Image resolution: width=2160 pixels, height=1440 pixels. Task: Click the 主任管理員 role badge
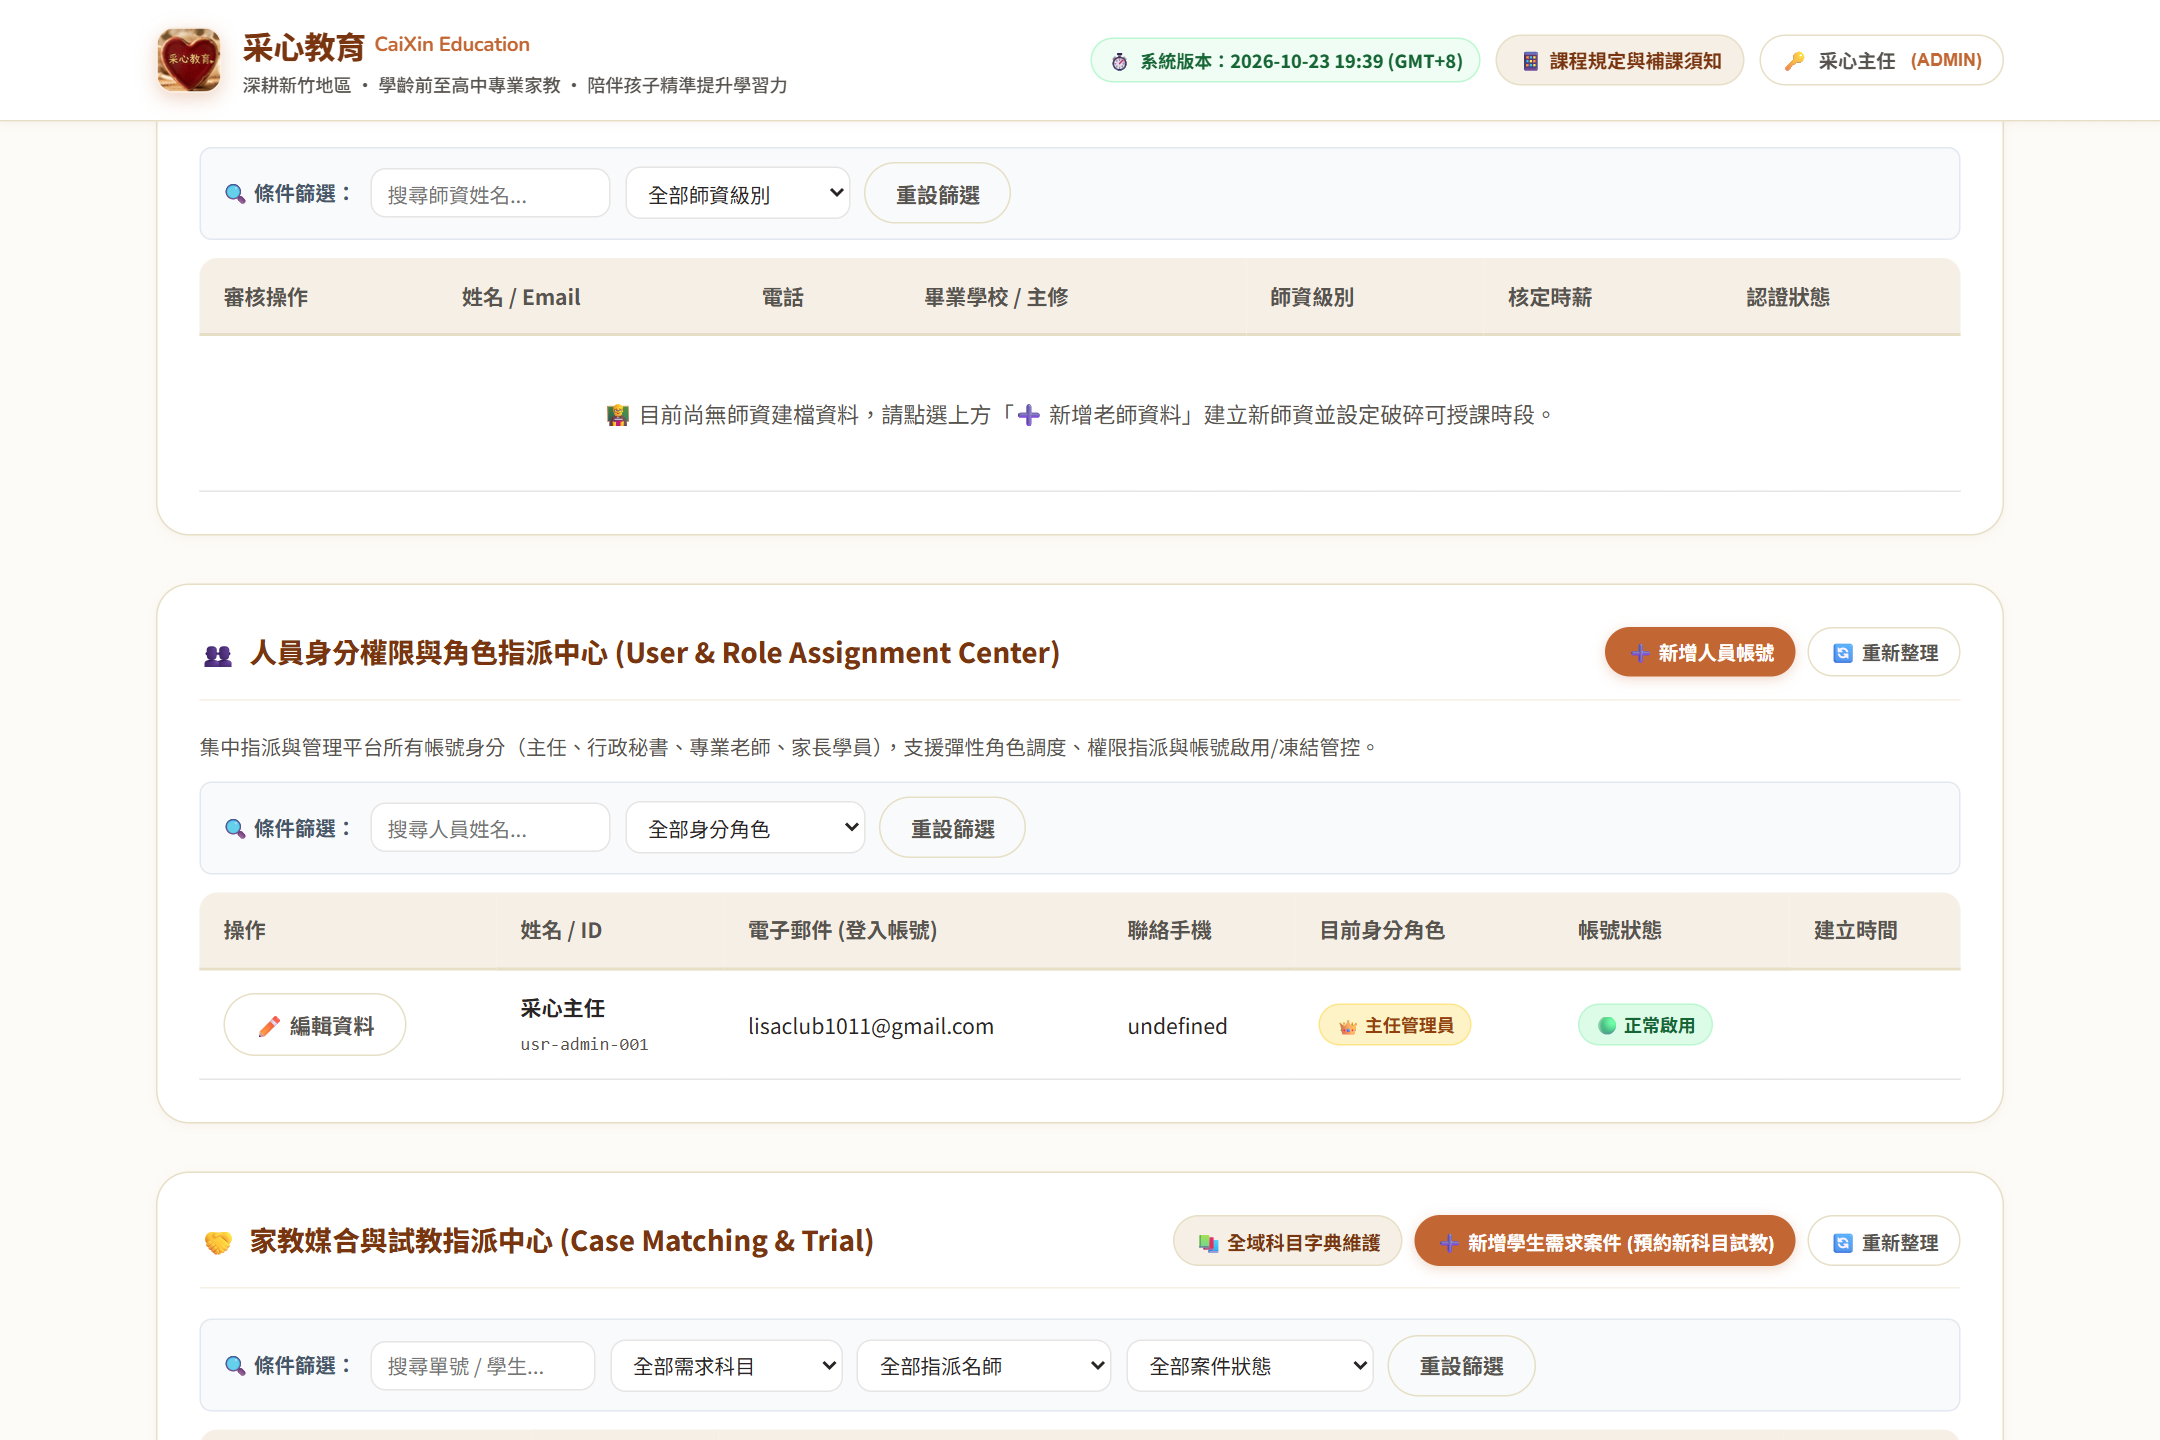(x=1395, y=1025)
